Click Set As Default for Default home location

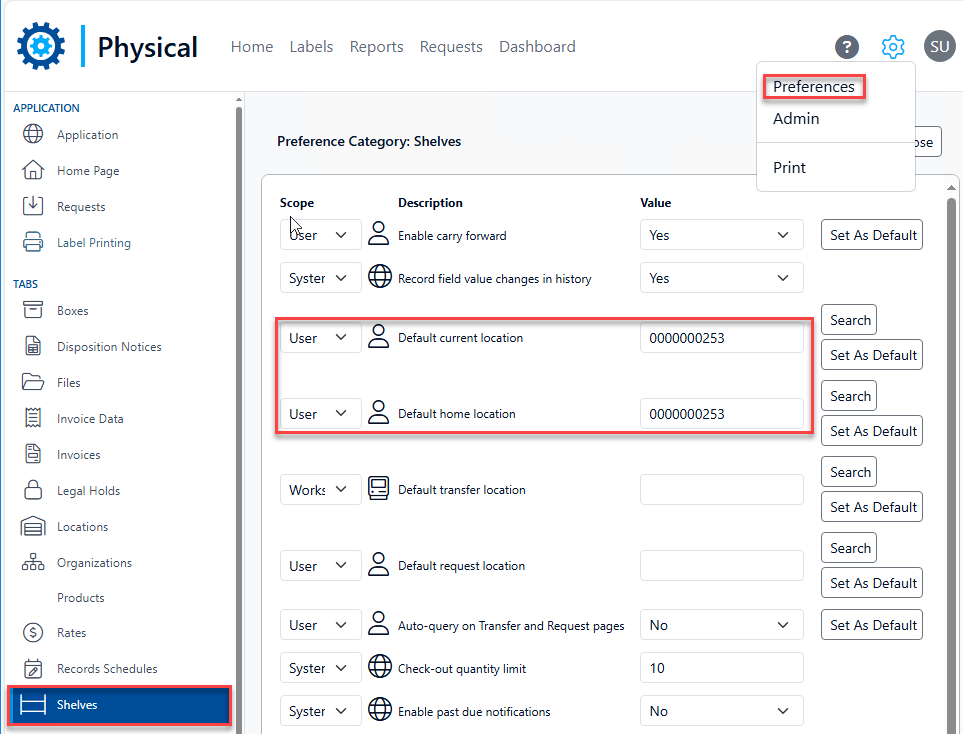872,431
